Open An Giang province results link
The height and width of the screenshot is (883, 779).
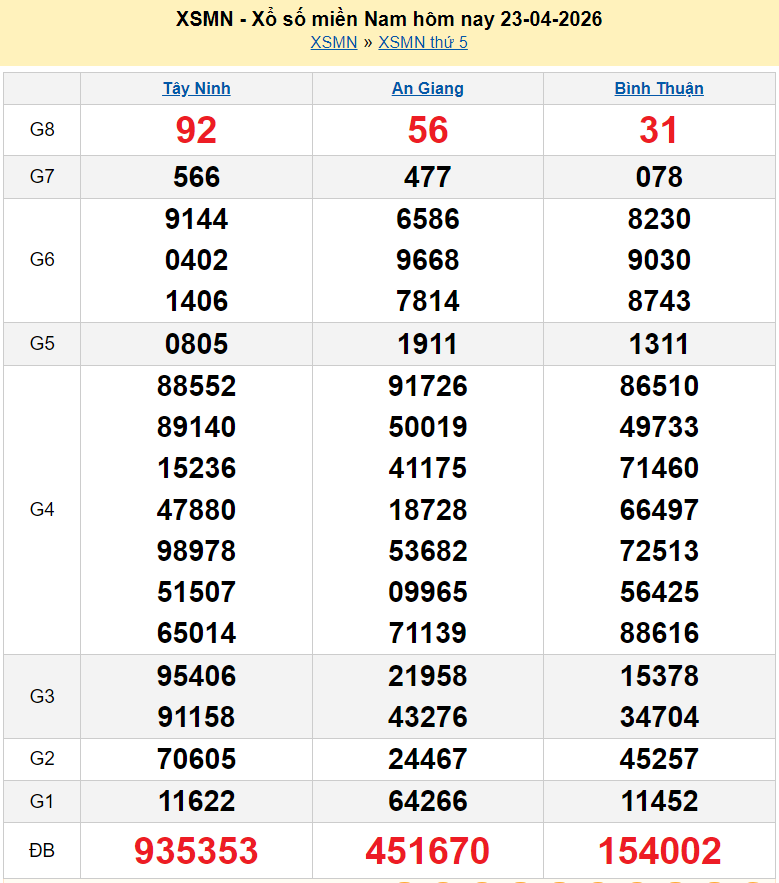pyautogui.click(x=427, y=88)
